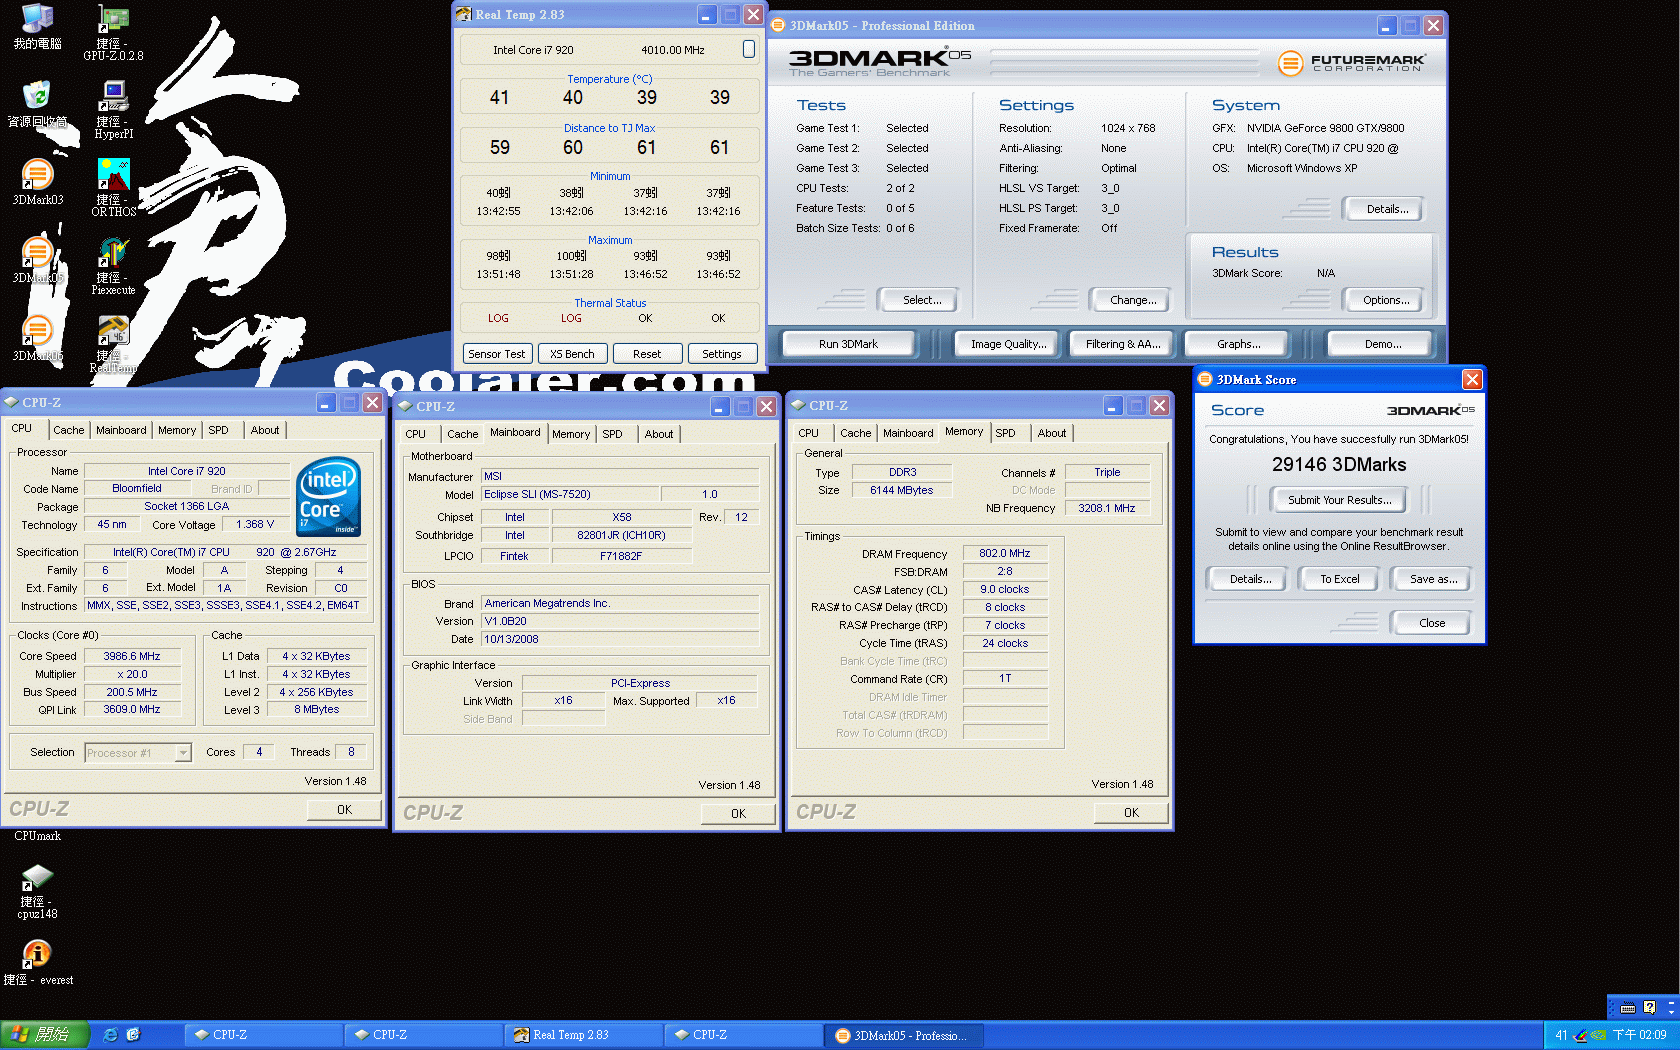Click the Eclipse SLI (MS-7520) model field

click(x=570, y=494)
